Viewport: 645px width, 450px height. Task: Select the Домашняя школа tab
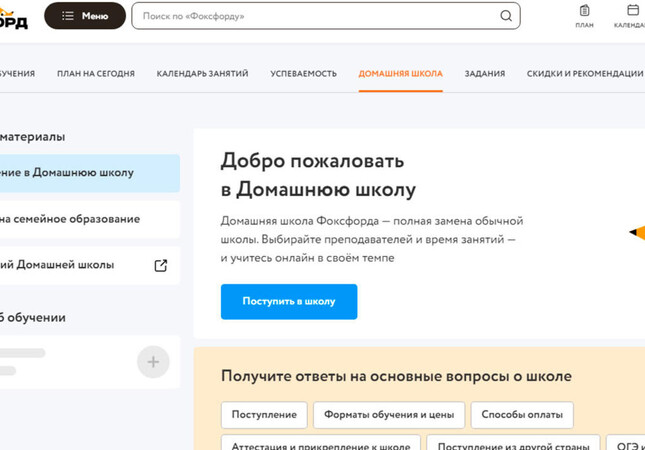[x=401, y=74]
